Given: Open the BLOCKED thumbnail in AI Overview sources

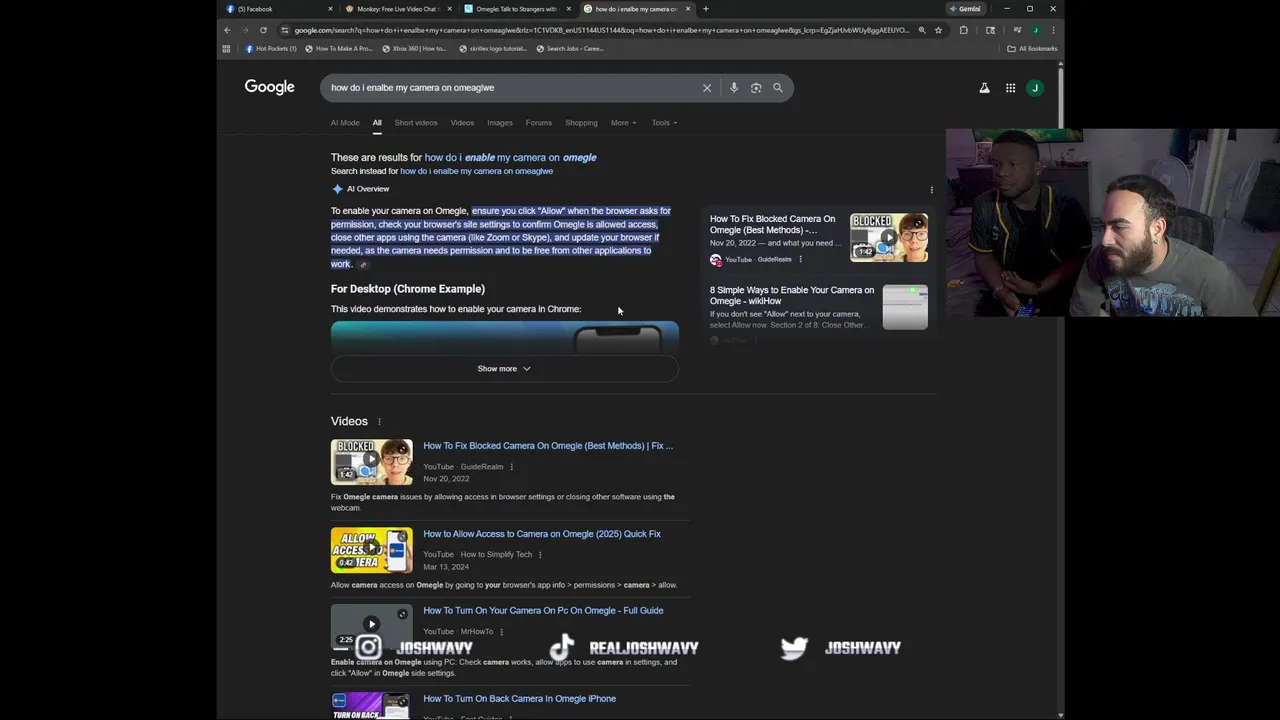Looking at the screenshot, I should click(888, 238).
